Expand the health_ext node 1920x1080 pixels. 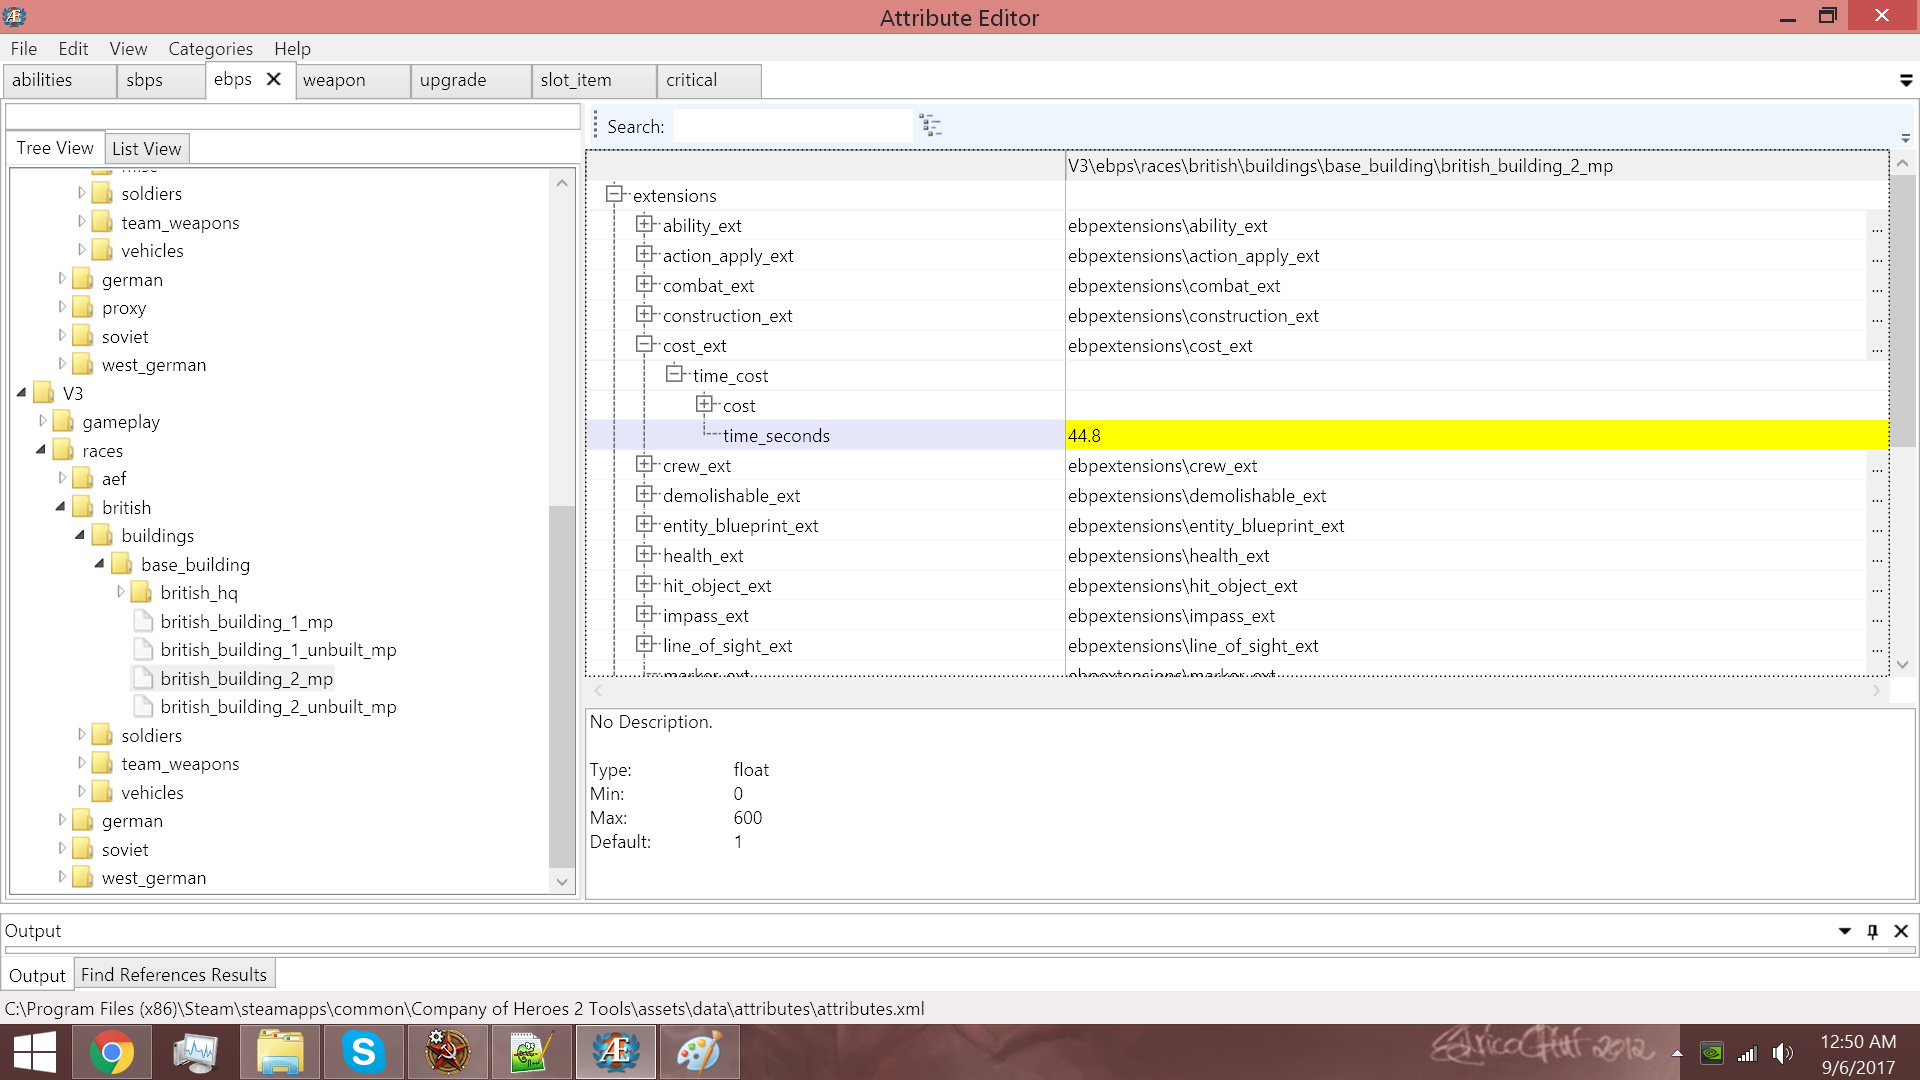tap(644, 554)
